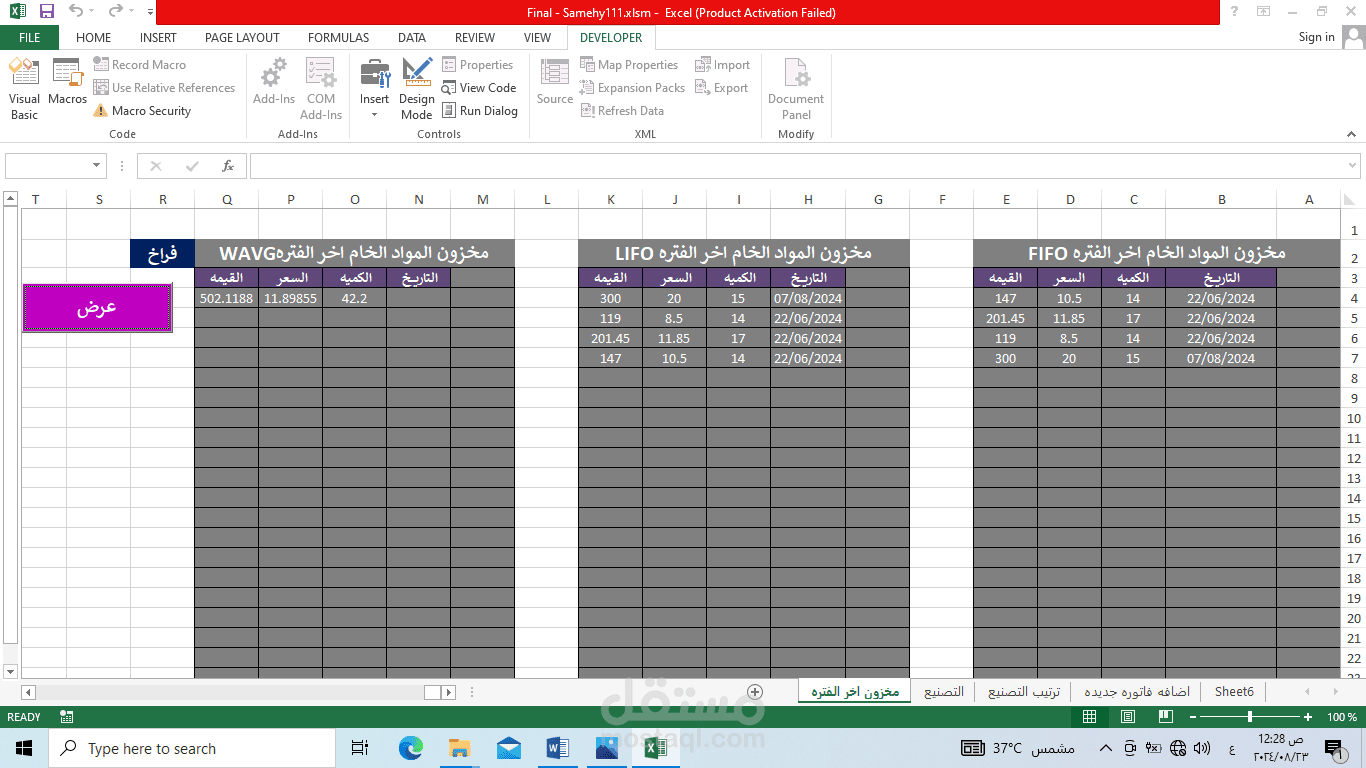Click the purple عرض button
Viewport: 1366px width, 768px height.
97,308
